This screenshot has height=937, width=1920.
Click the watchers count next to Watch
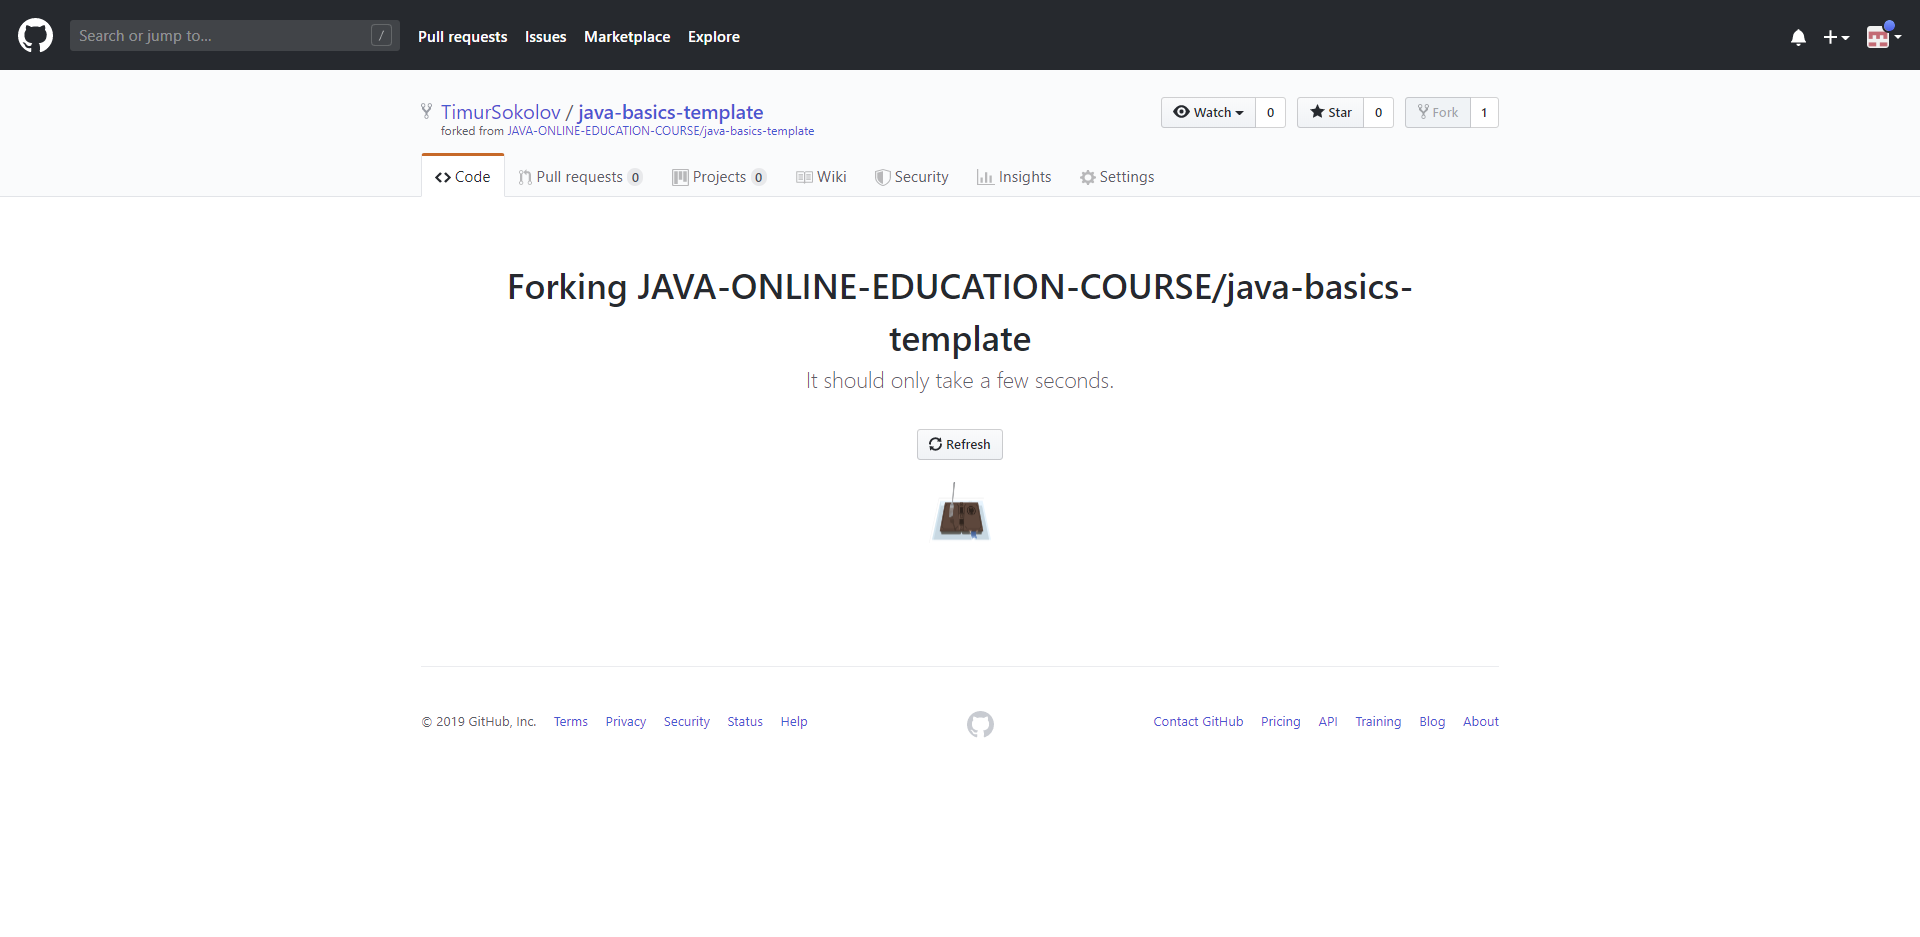1270,112
